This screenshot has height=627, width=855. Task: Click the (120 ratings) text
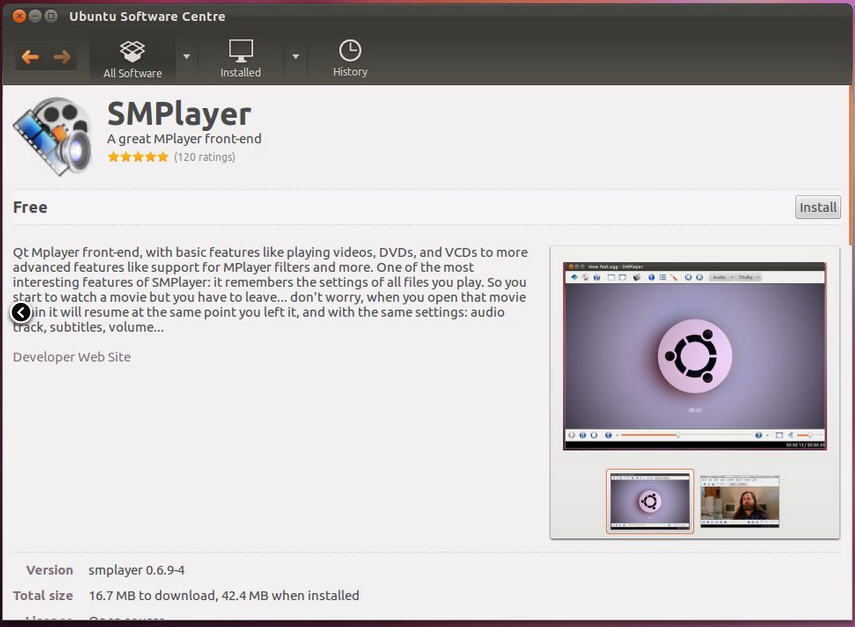coord(204,157)
